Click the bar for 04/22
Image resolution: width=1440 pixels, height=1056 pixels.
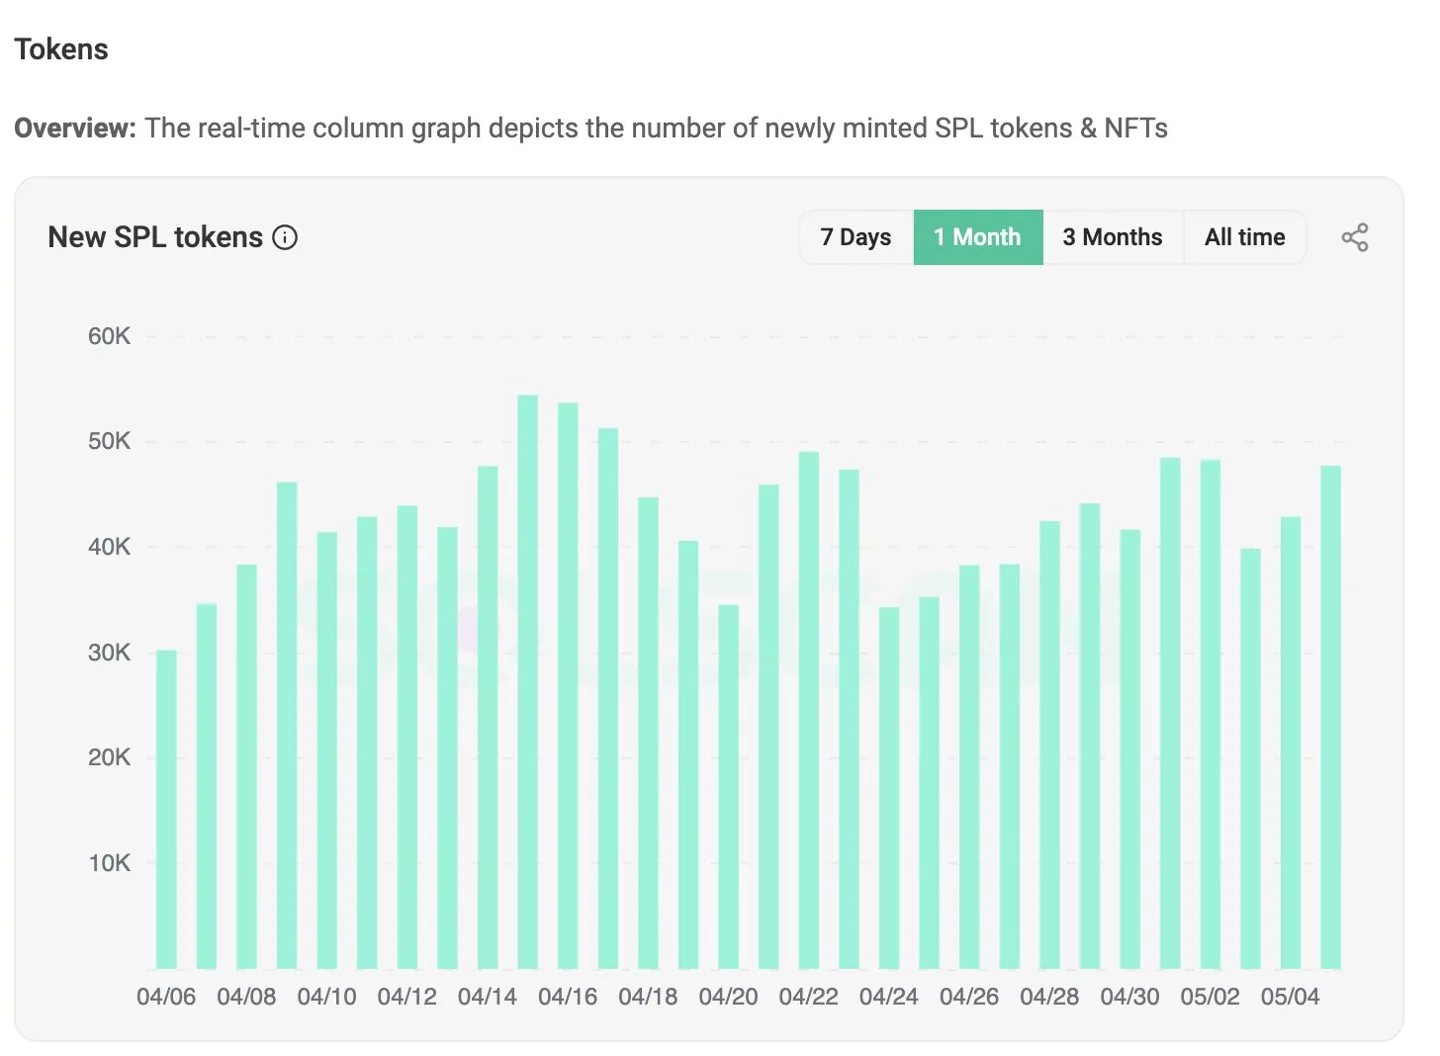click(809, 710)
